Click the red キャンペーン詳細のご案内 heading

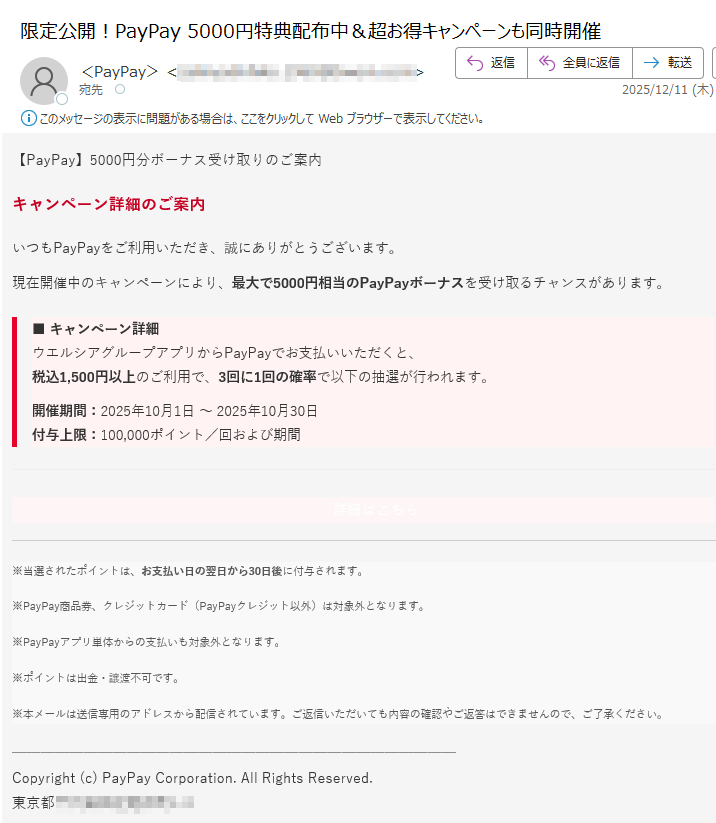pyautogui.click(x=109, y=204)
